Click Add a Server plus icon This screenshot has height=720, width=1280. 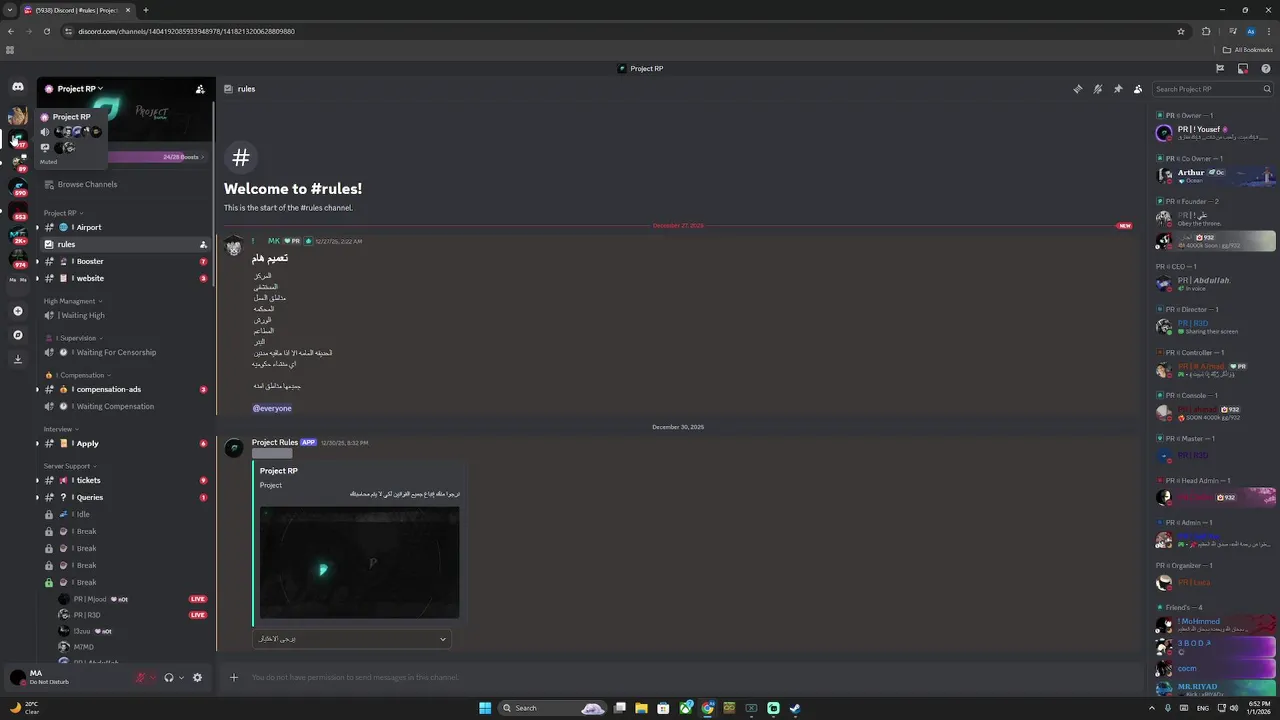pyautogui.click(x=18, y=311)
